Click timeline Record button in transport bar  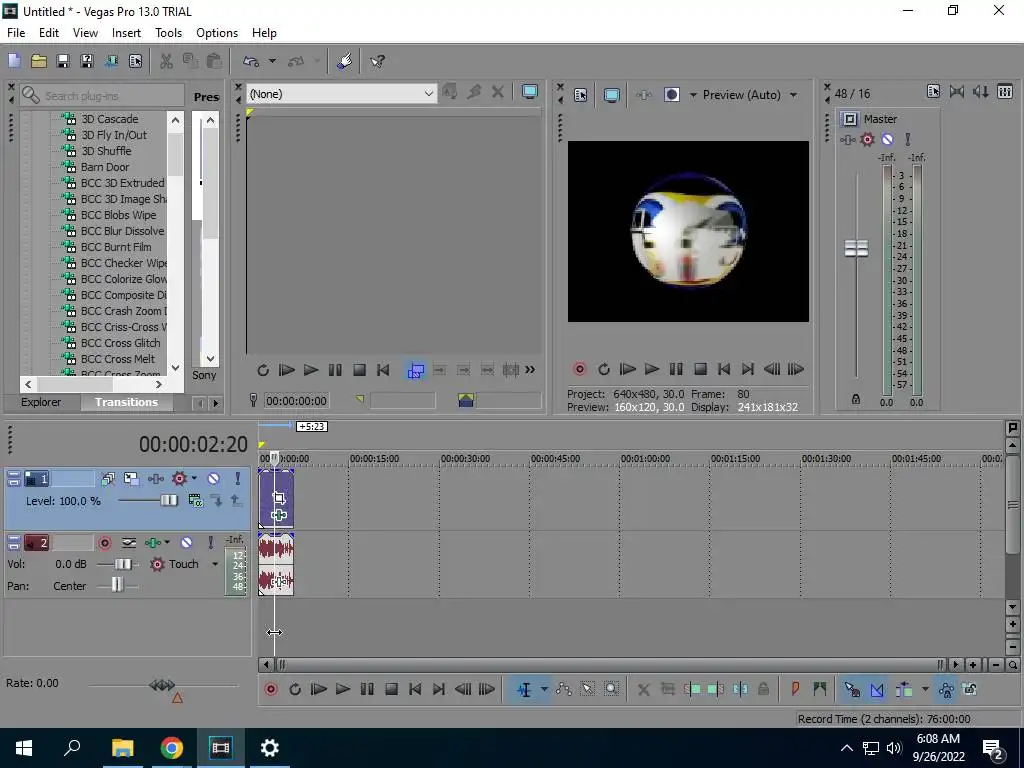pos(270,689)
